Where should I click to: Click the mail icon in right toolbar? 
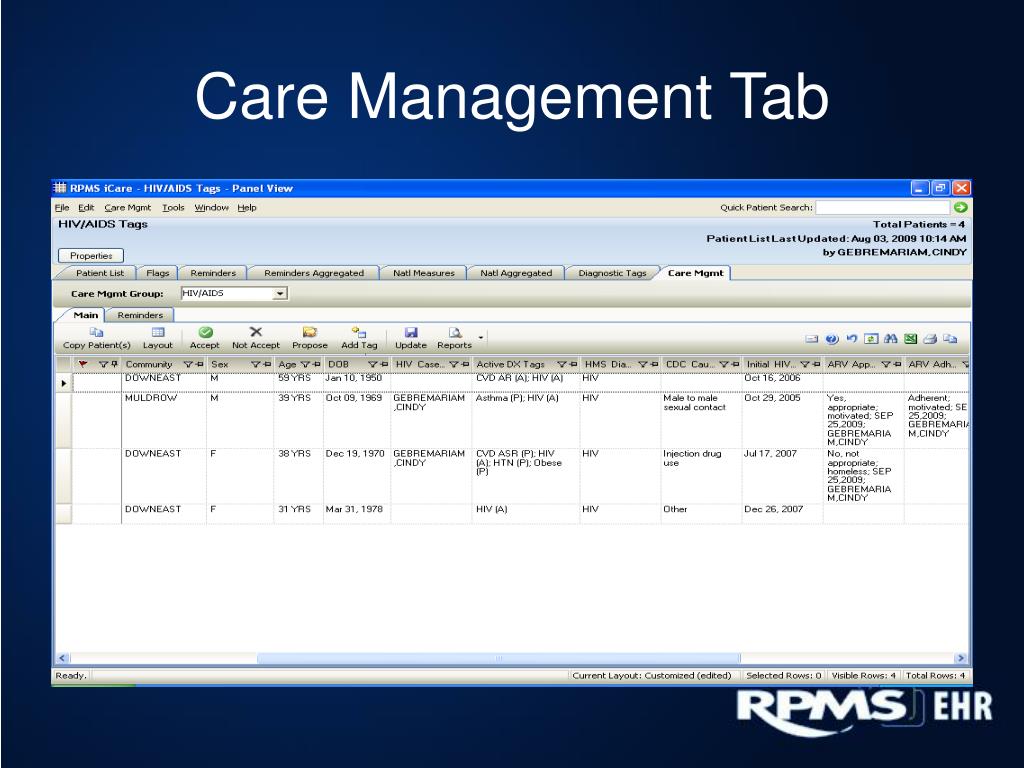pyautogui.click(x=812, y=339)
